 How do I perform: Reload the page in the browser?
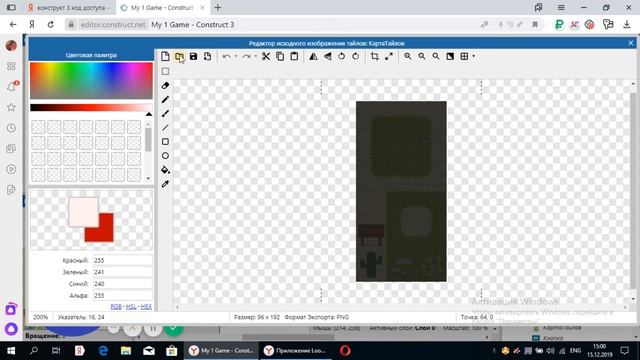(x=51, y=25)
